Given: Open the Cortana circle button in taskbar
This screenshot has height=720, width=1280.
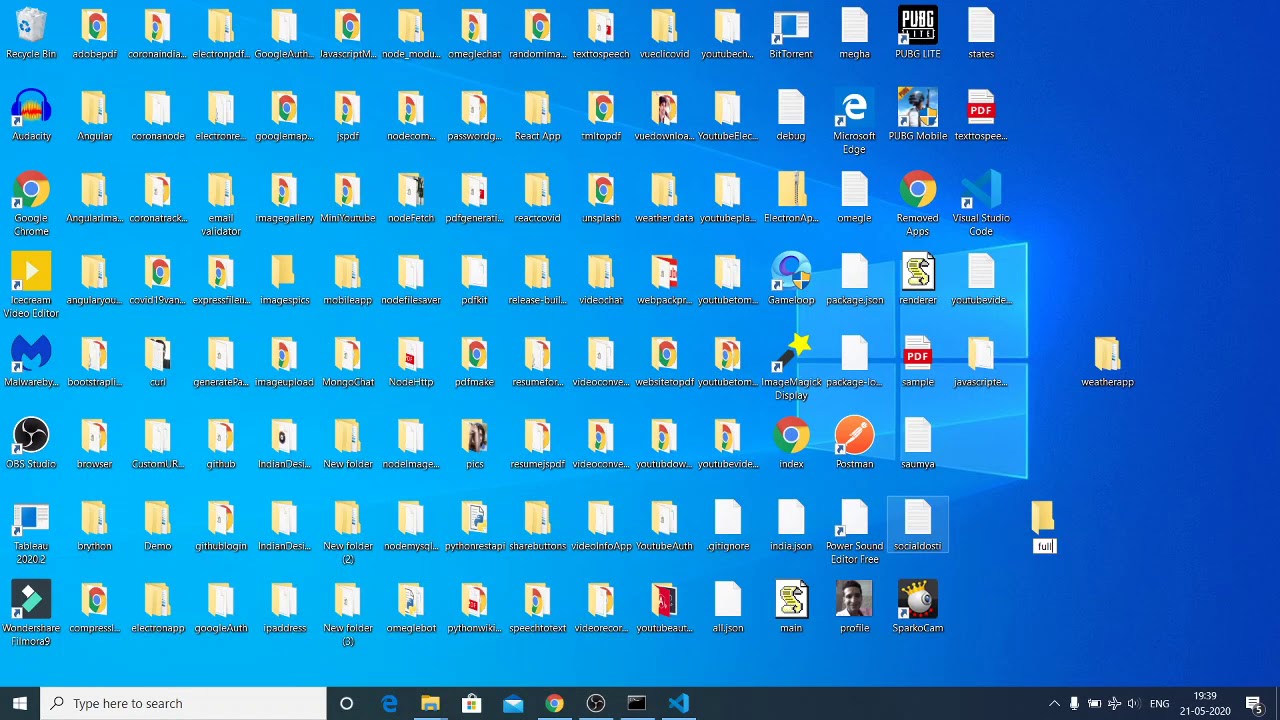Looking at the screenshot, I should tap(346, 703).
